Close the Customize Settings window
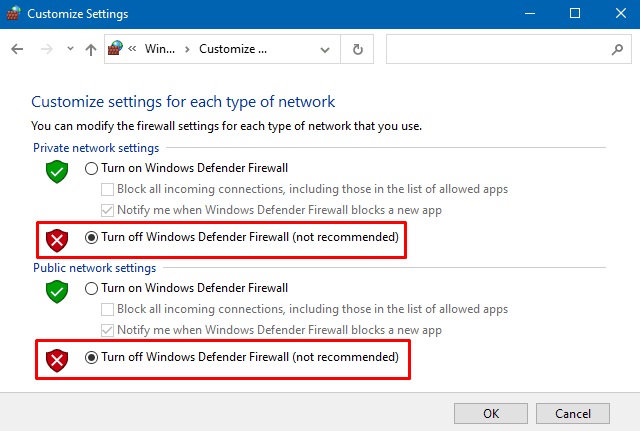This screenshot has width=640, height=431. pyautogui.click(x=620, y=13)
